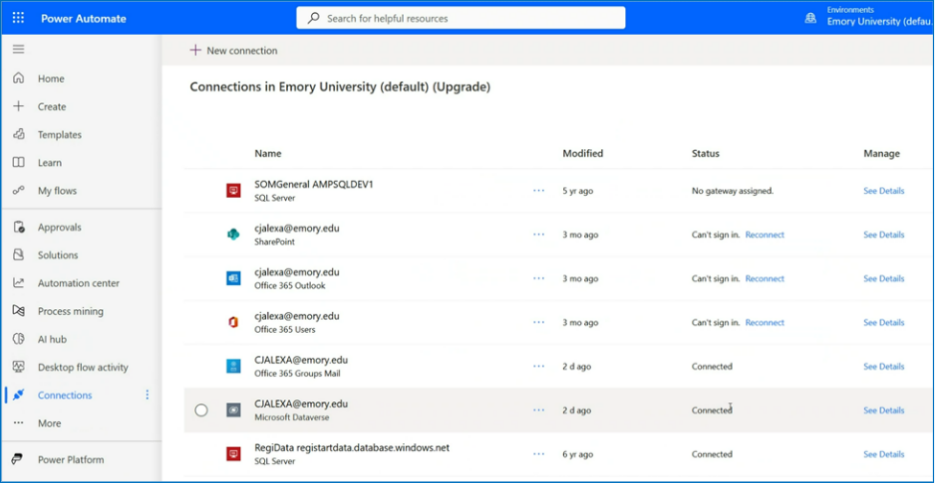This screenshot has height=483, width=936.
Task: Click the Automation center chart icon
Action: (x=19, y=283)
